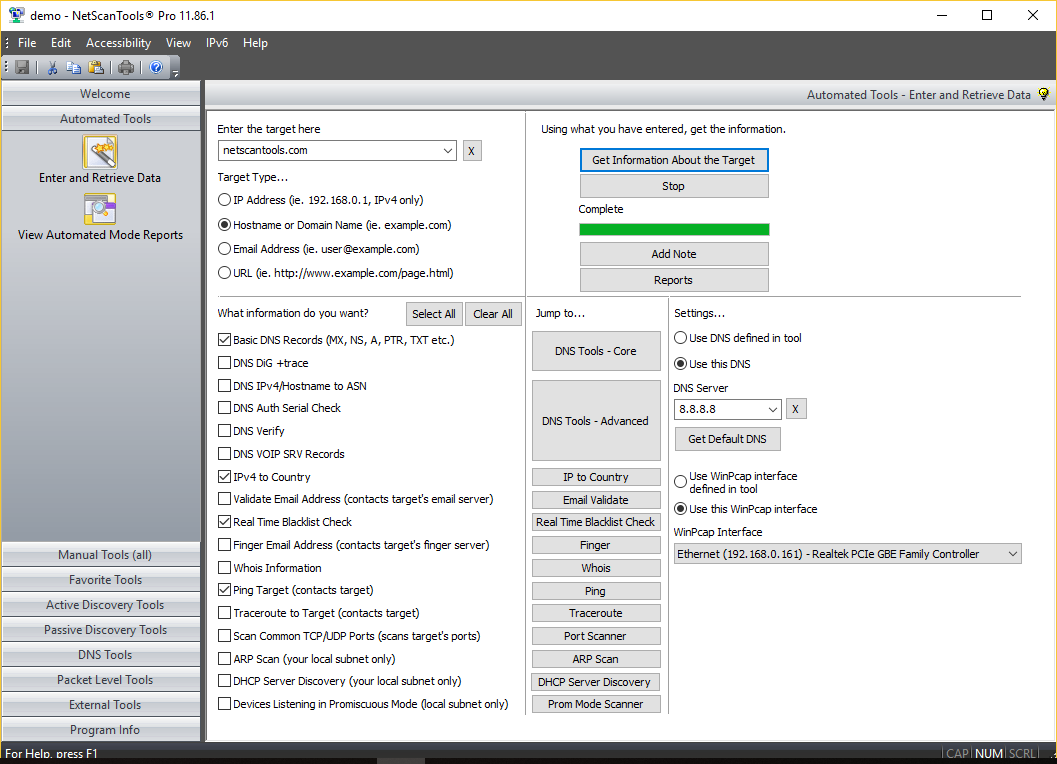Uncheck IPv4 to Country checkbox
The image size is (1057, 764).
coord(224,477)
